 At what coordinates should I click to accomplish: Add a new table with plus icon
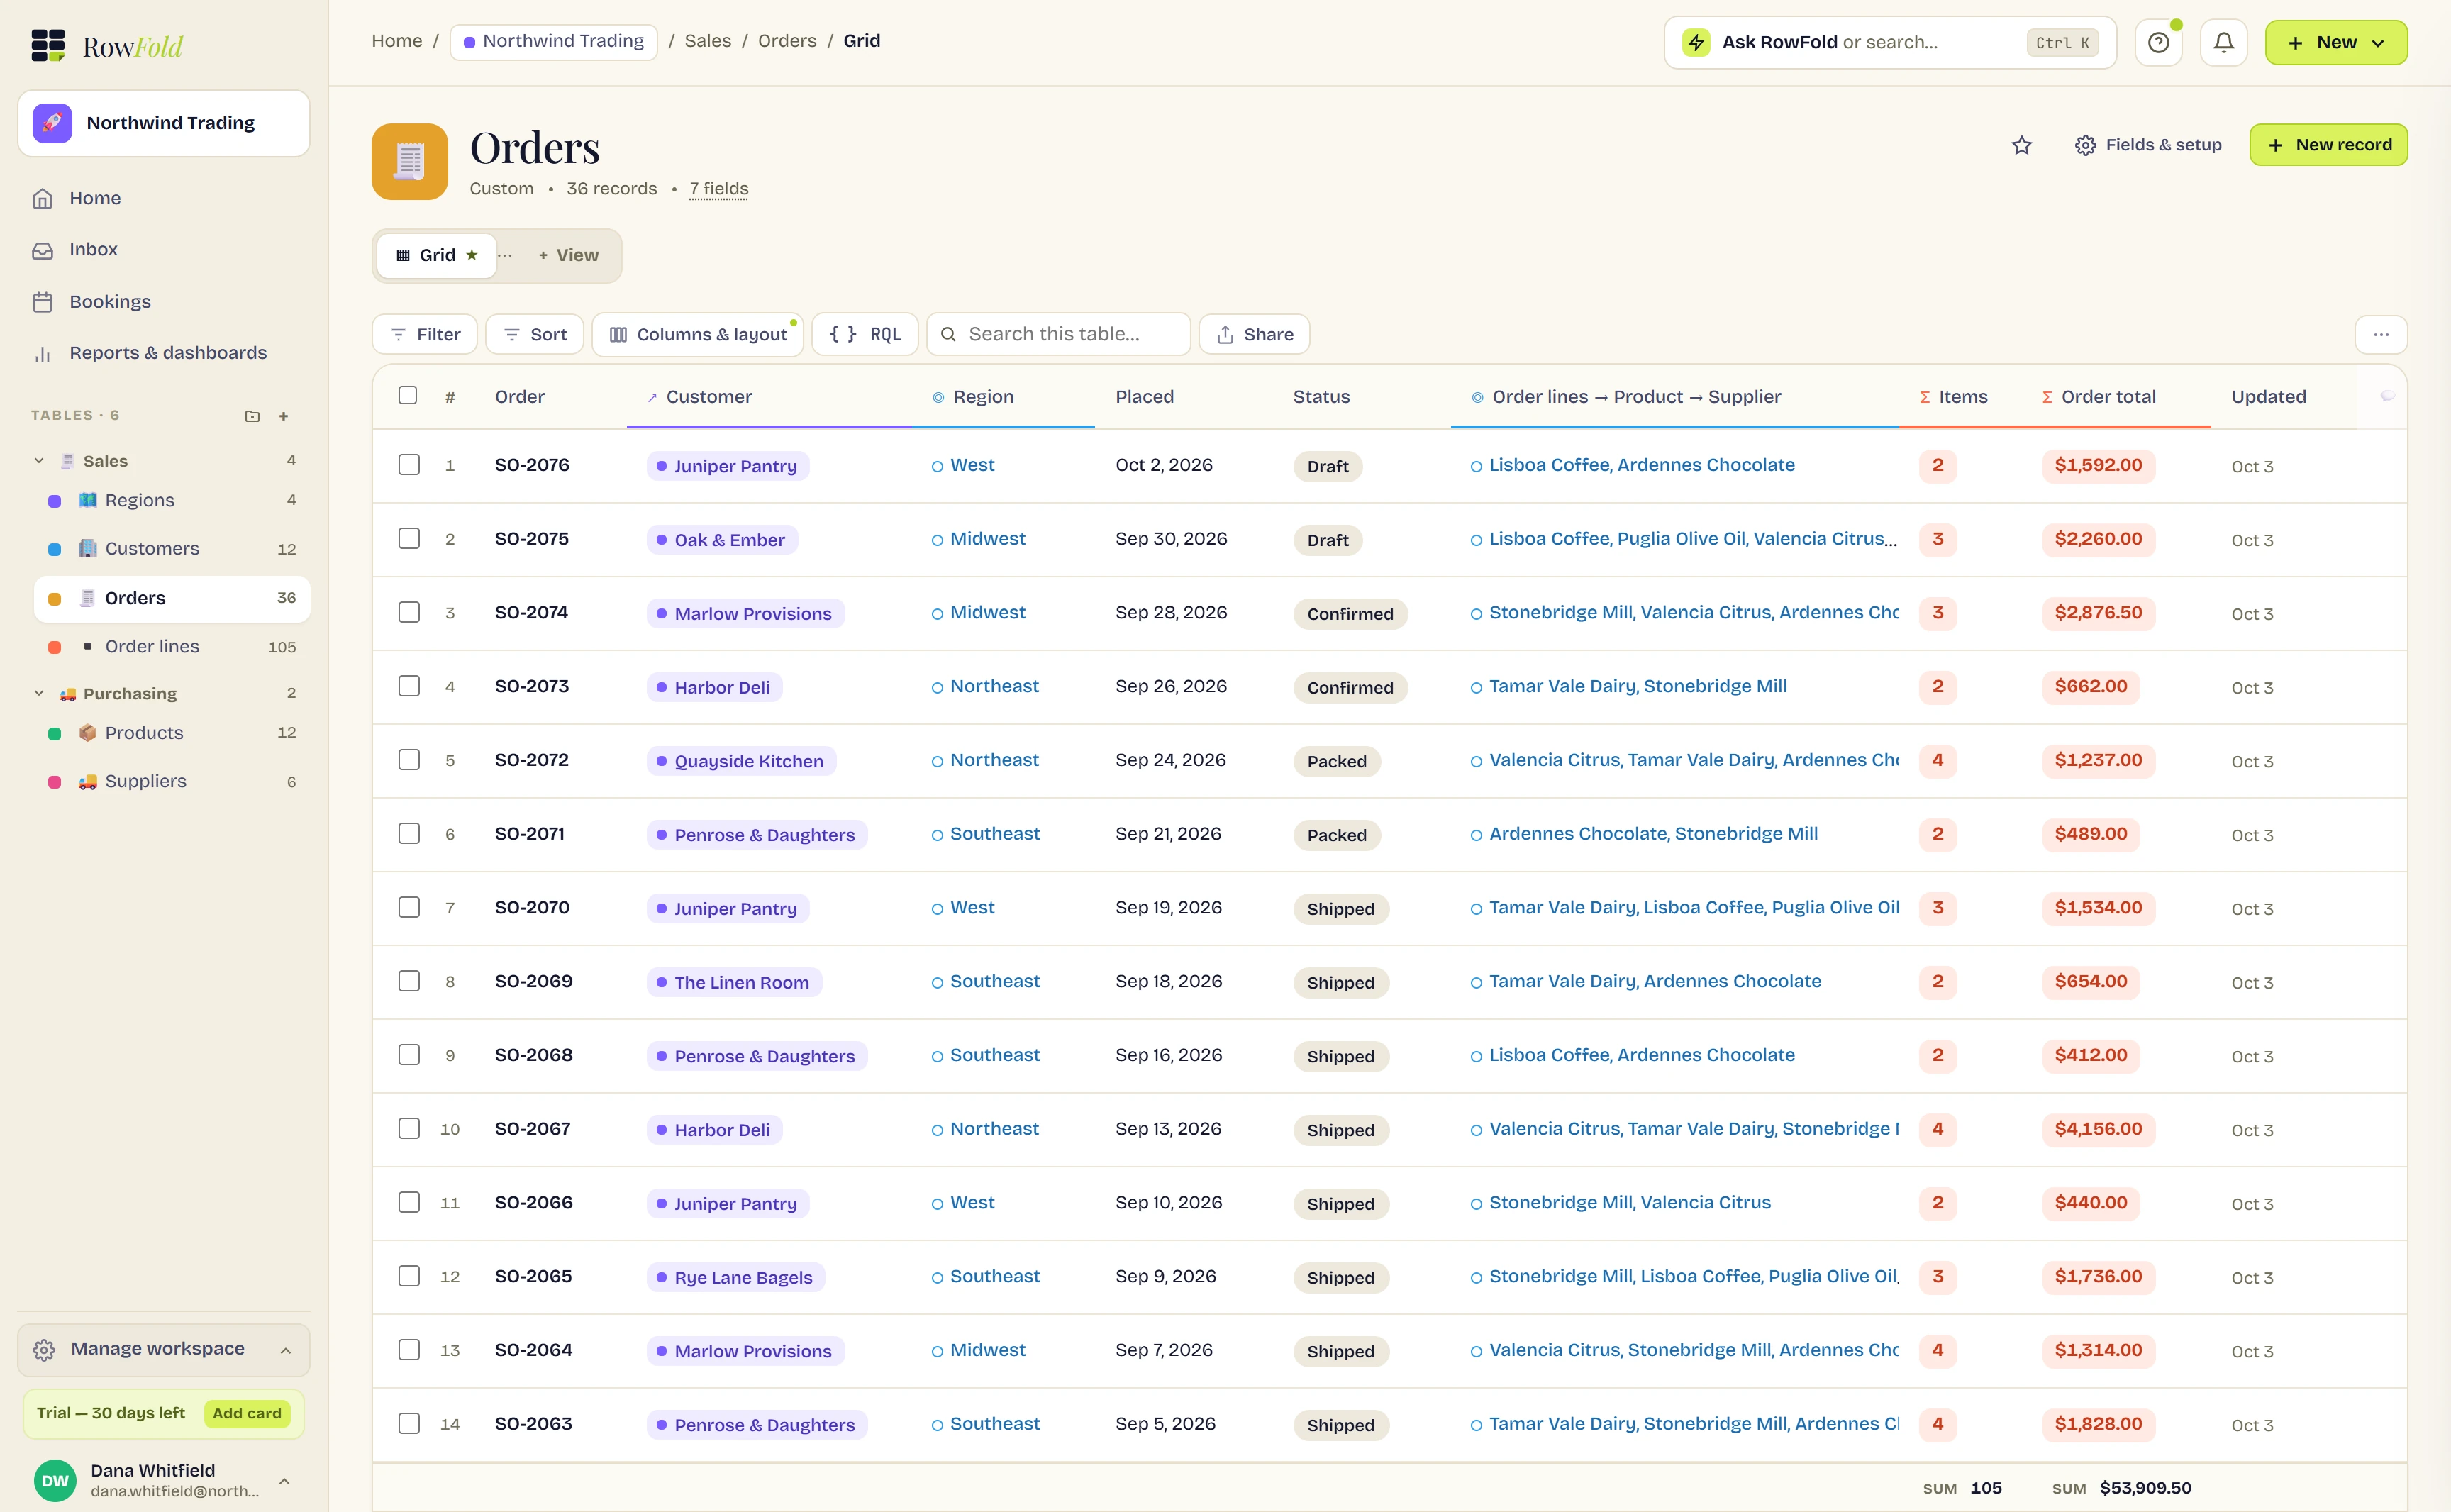tap(283, 416)
